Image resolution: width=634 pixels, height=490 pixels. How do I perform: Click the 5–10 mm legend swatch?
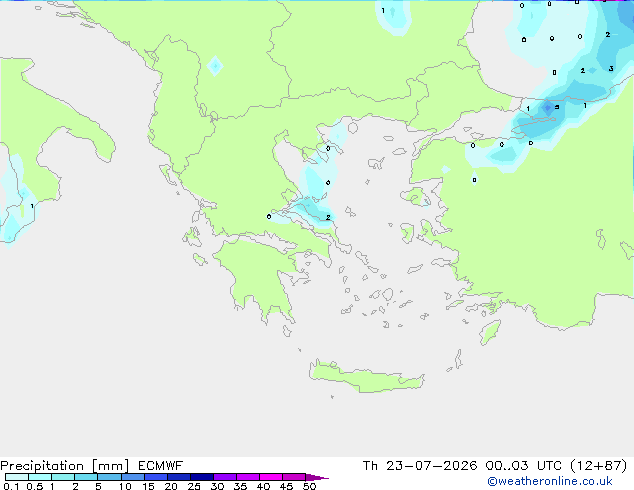(109, 477)
